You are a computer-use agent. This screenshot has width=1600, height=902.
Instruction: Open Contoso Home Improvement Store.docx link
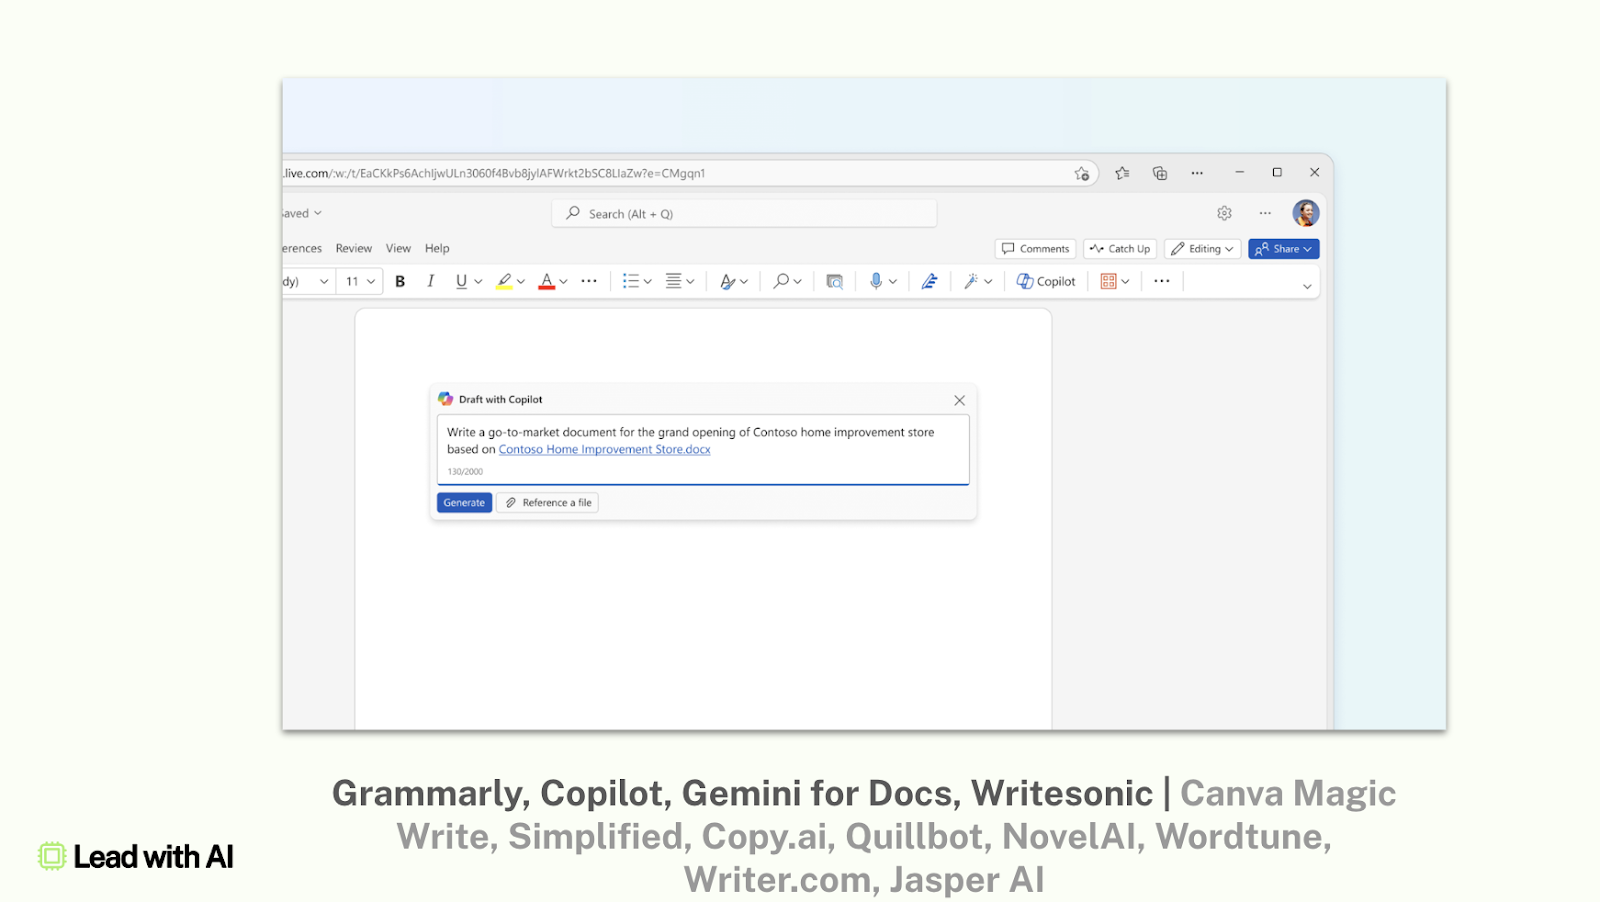point(604,450)
